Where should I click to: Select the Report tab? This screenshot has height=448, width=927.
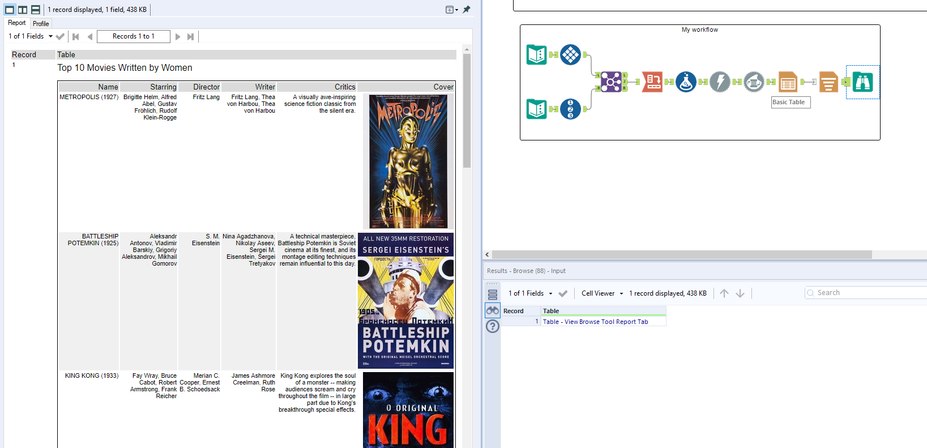point(17,23)
